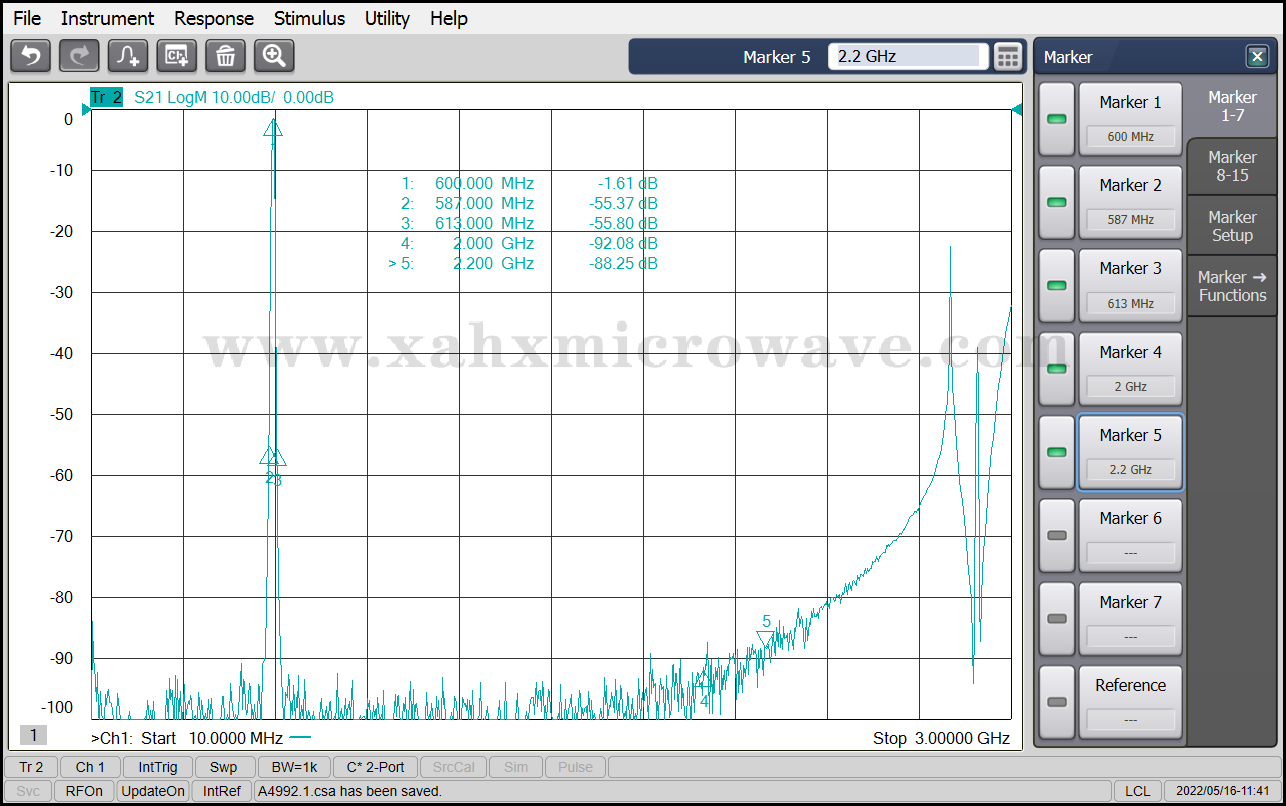
Task: Open Marker Functions tab
Action: pyautogui.click(x=1232, y=286)
